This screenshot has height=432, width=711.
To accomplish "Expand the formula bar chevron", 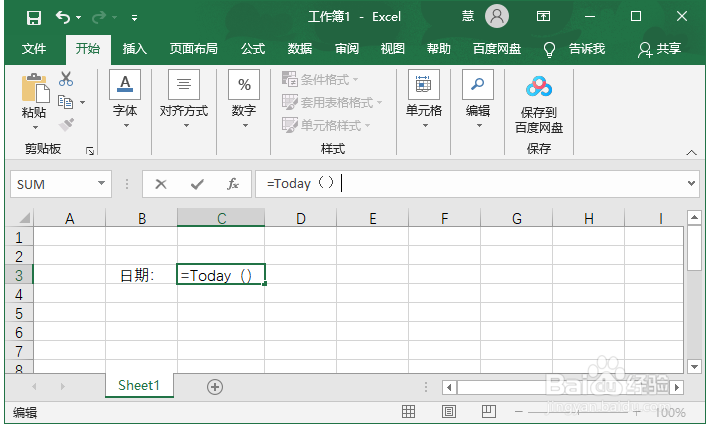I will pos(691,184).
